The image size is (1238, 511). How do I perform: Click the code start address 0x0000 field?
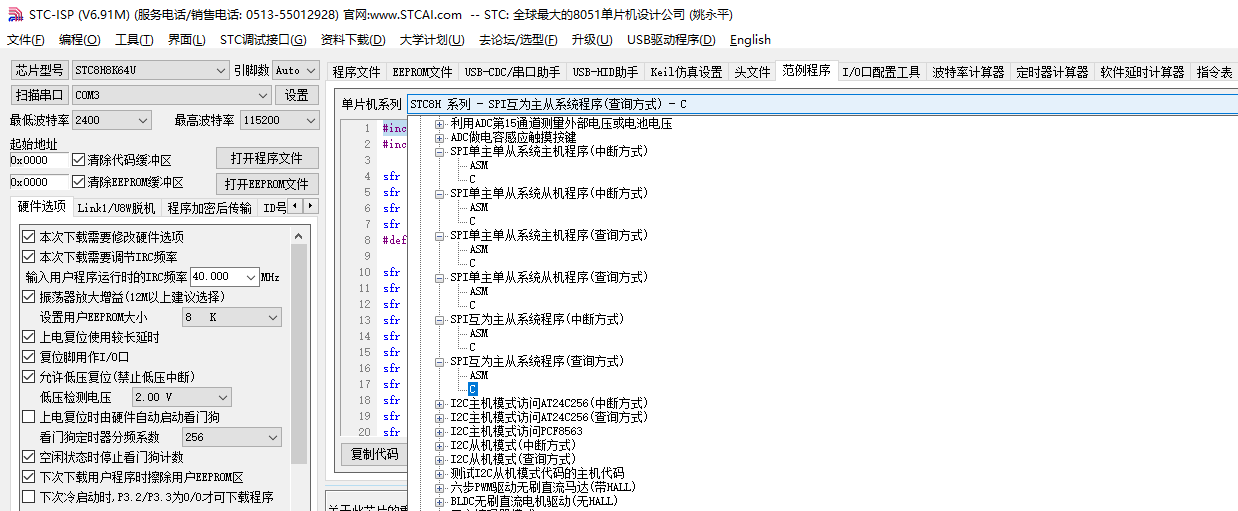point(39,160)
